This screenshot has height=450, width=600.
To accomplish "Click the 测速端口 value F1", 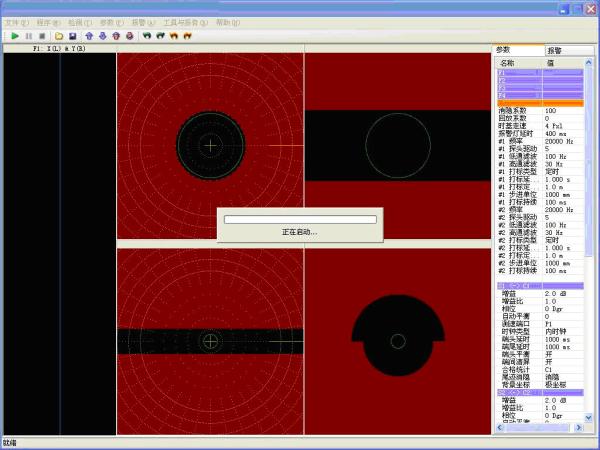I will point(549,324).
